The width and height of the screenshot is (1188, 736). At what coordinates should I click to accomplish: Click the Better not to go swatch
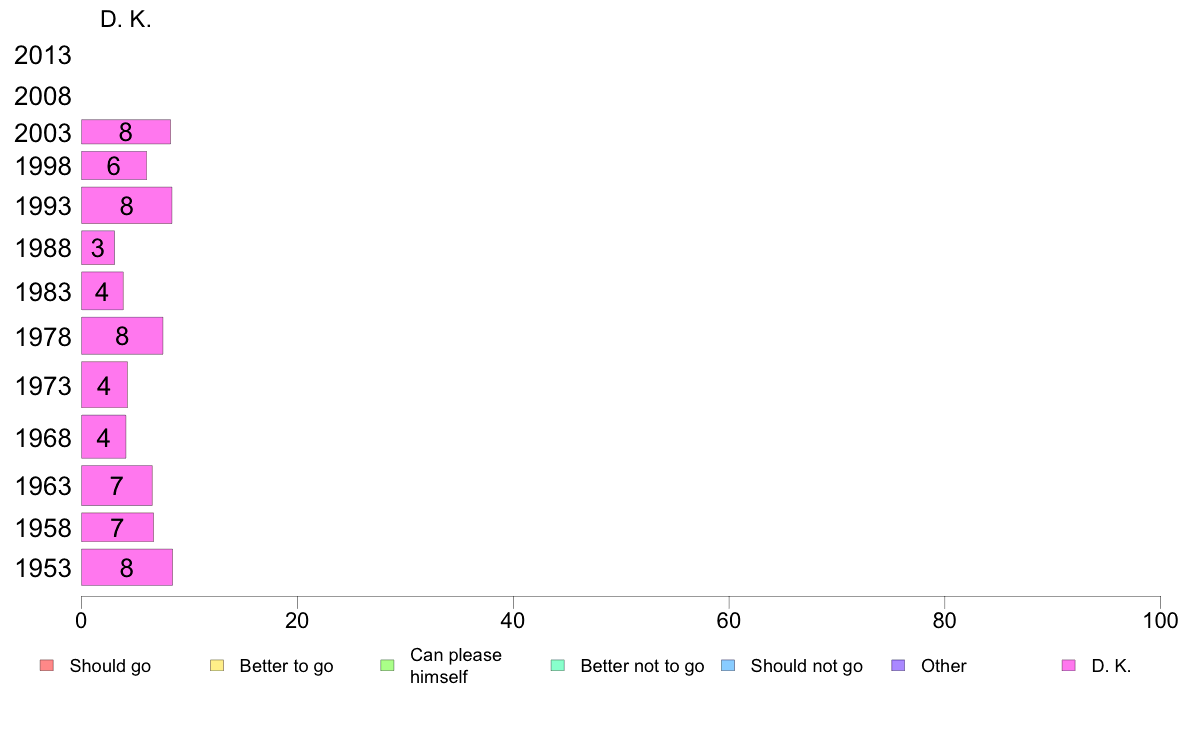point(558,666)
